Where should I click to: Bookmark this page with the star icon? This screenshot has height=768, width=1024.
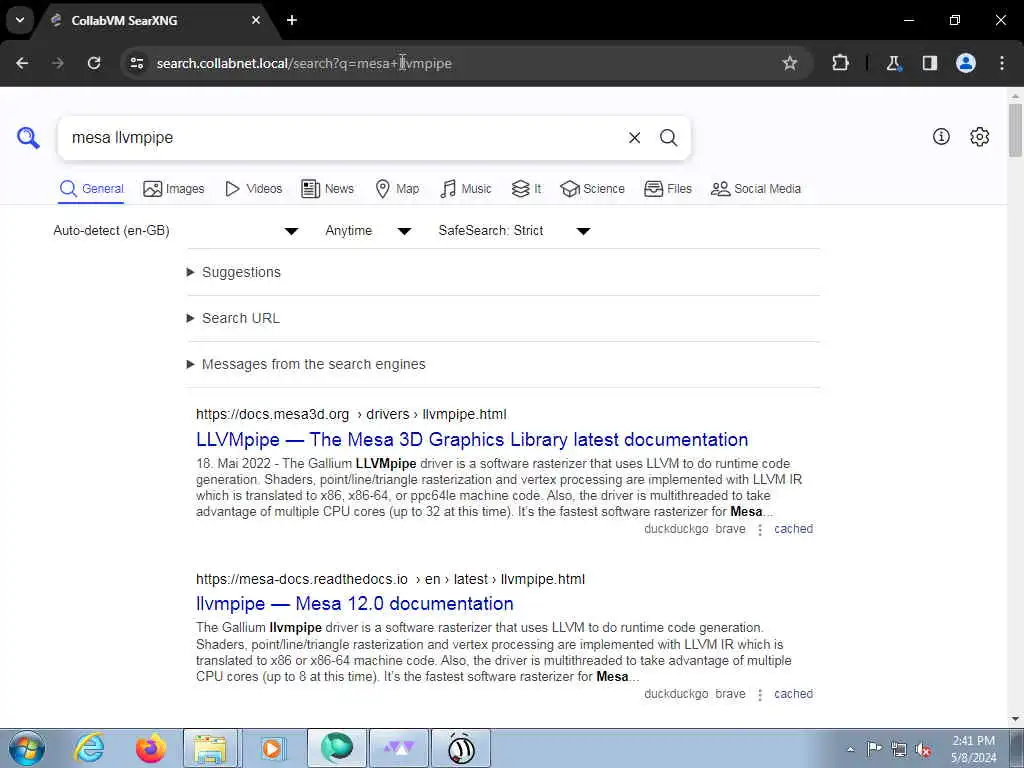pos(790,63)
